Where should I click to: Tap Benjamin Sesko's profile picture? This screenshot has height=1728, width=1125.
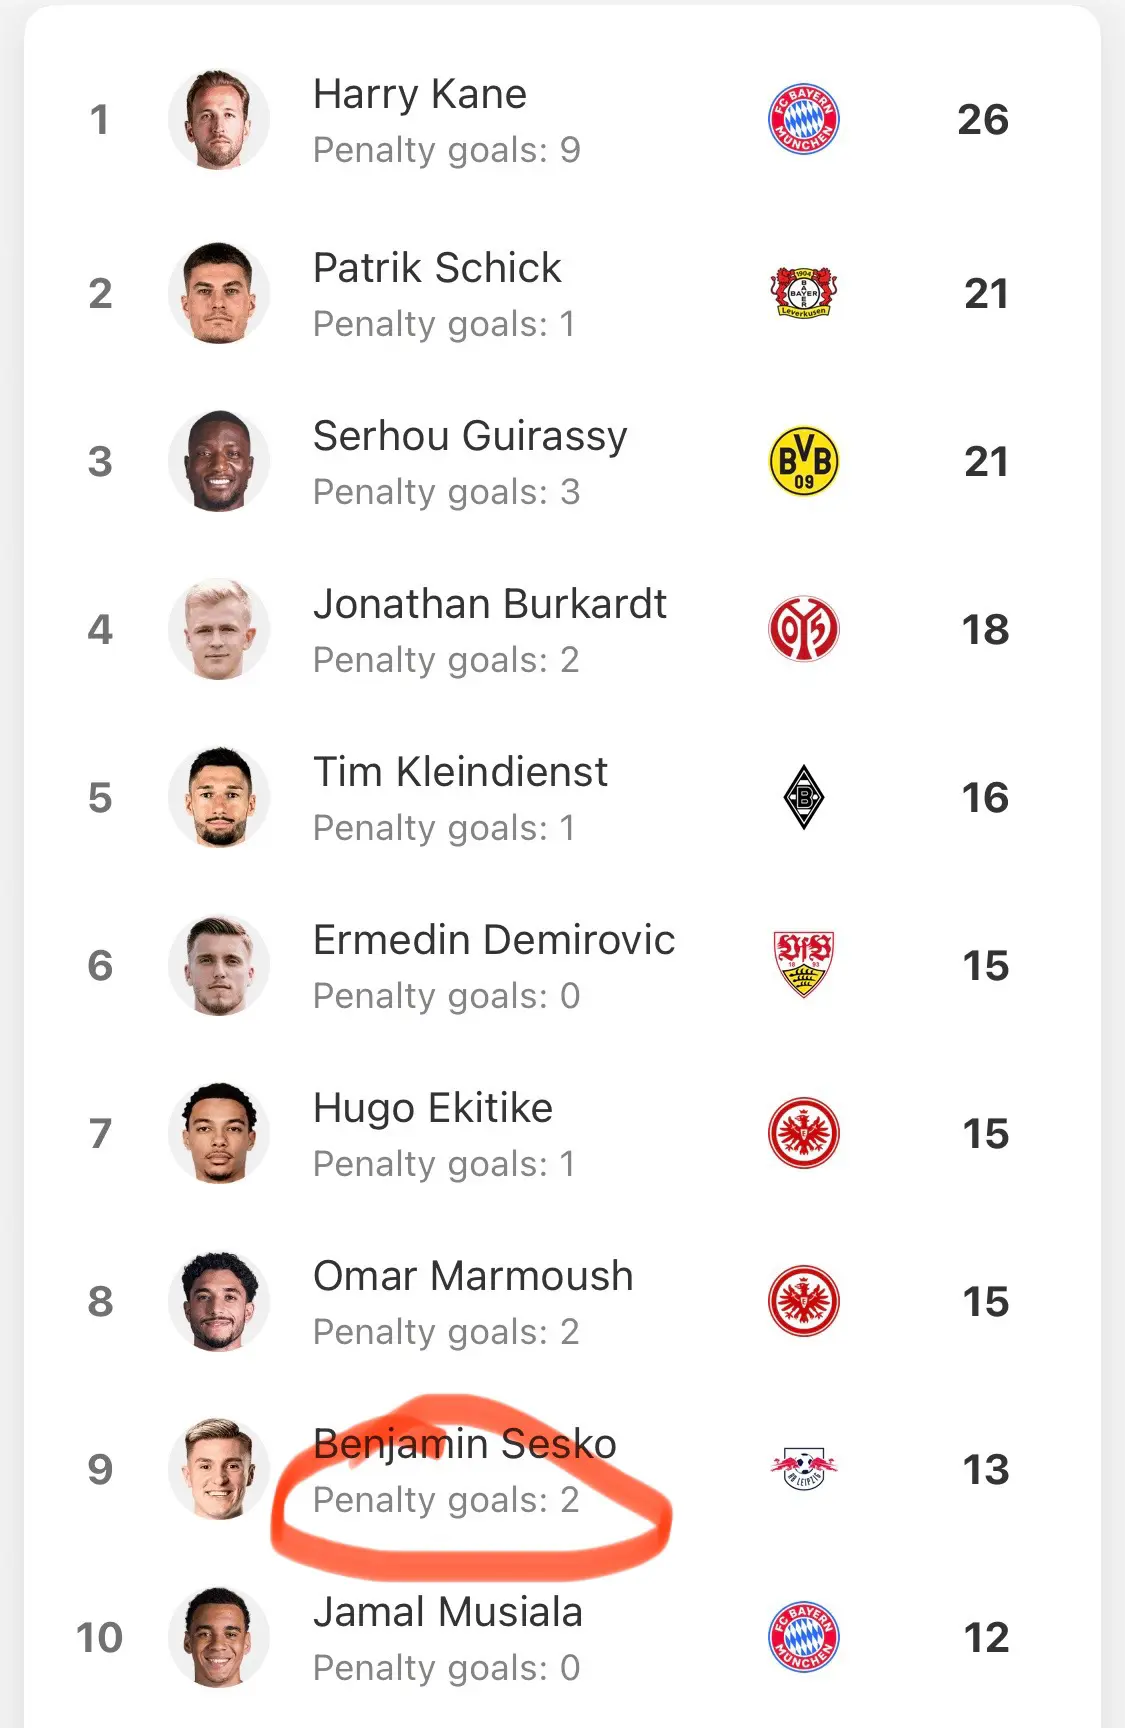pos(219,1469)
